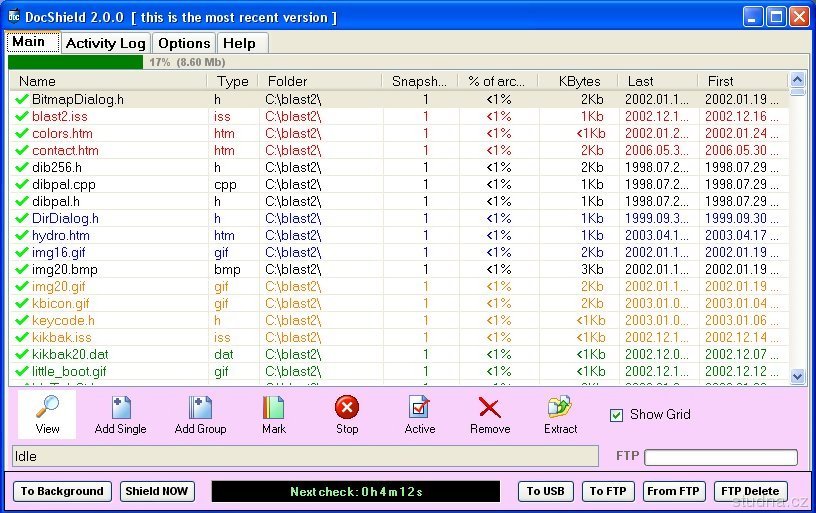Sort by the Folder column header
816x513 pixels.
coord(320,81)
